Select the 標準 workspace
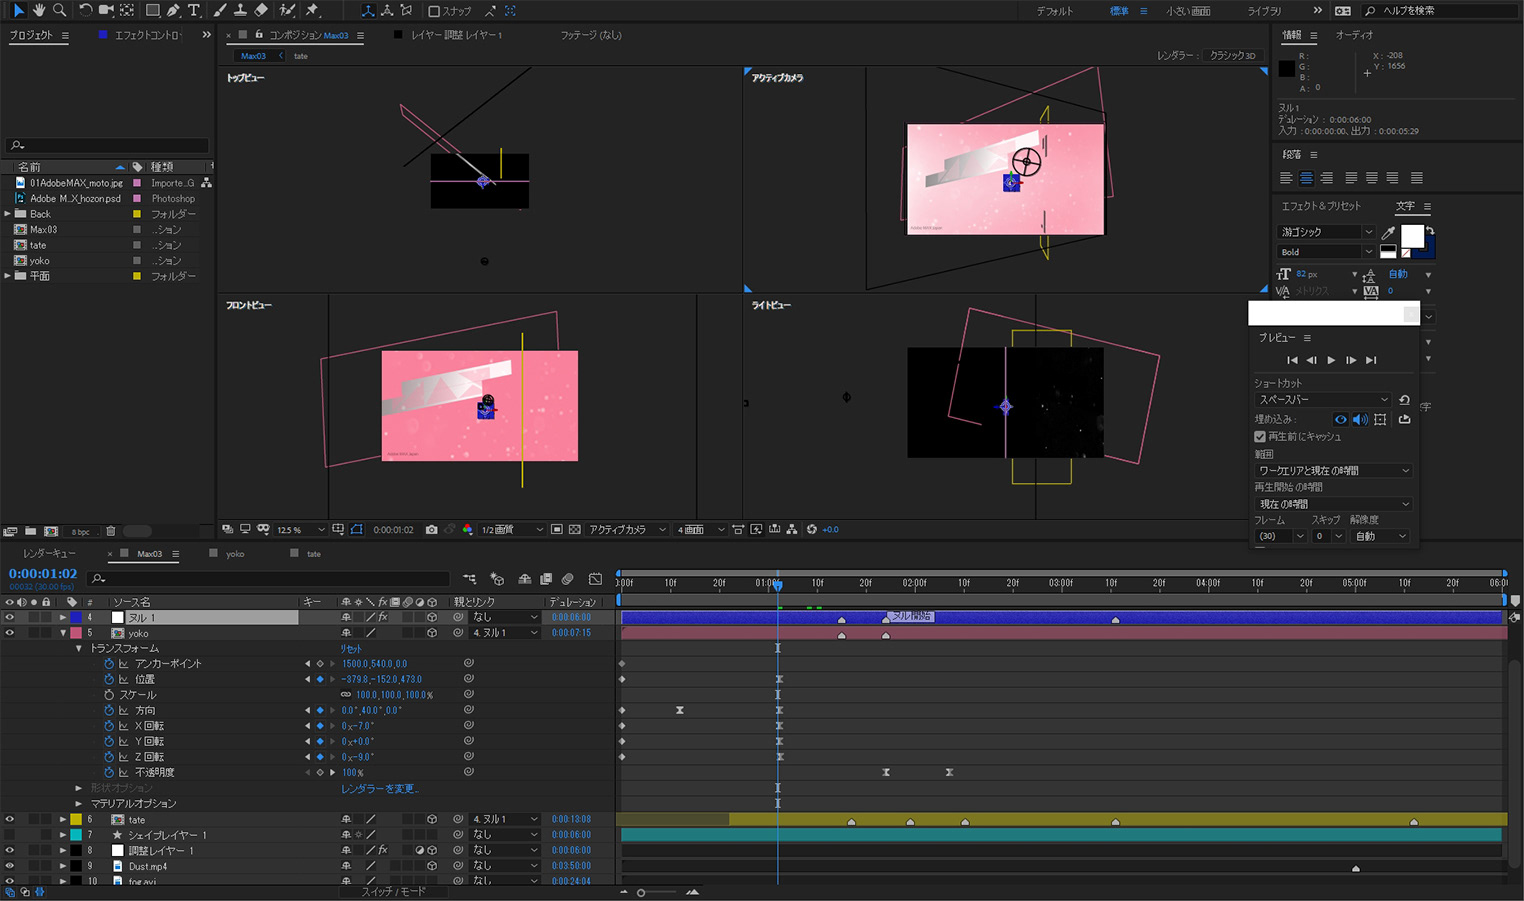The height and width of the screenshot is (901, 1524). click(x=1119, y=11)
